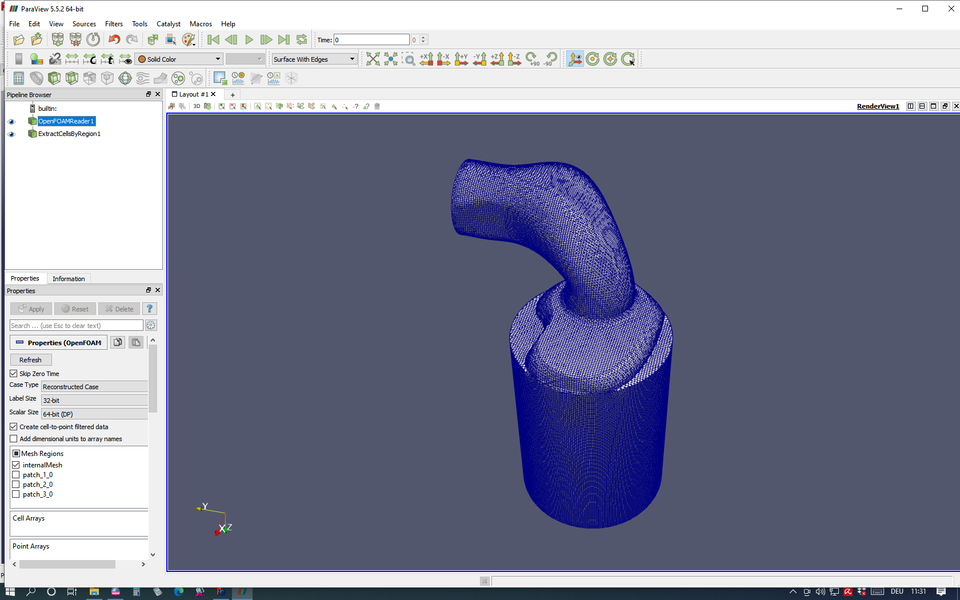Open the Surface With Edges representation dropdown
960x600 pixels.
click(x=313, y=58)
